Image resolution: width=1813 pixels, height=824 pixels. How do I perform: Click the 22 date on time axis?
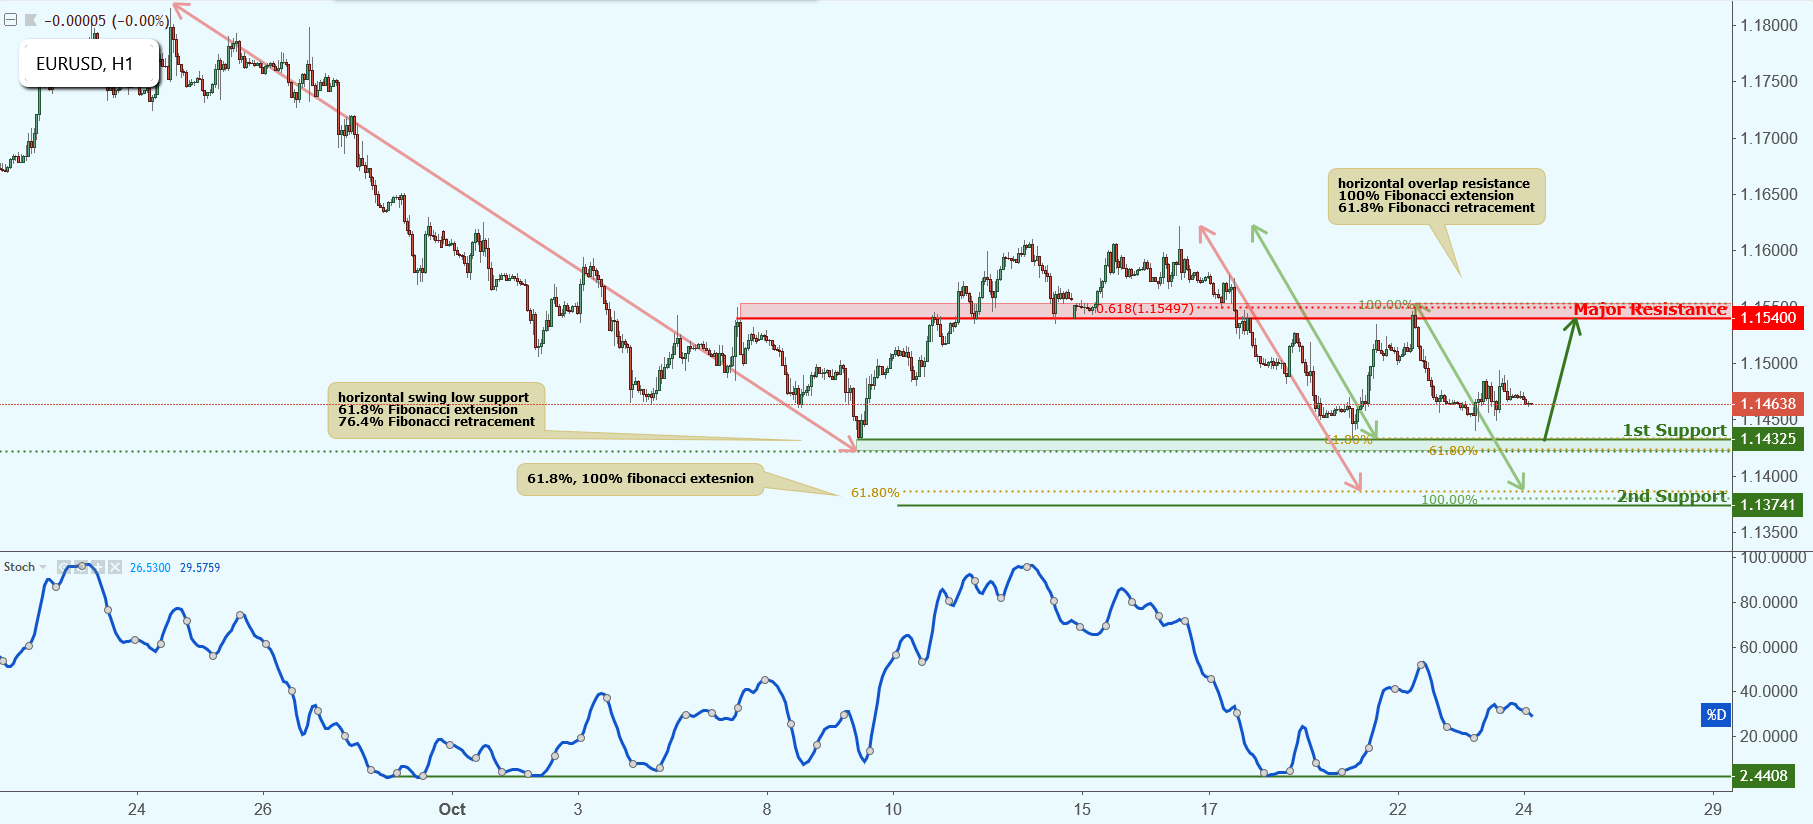click(x=1397, y=809)
